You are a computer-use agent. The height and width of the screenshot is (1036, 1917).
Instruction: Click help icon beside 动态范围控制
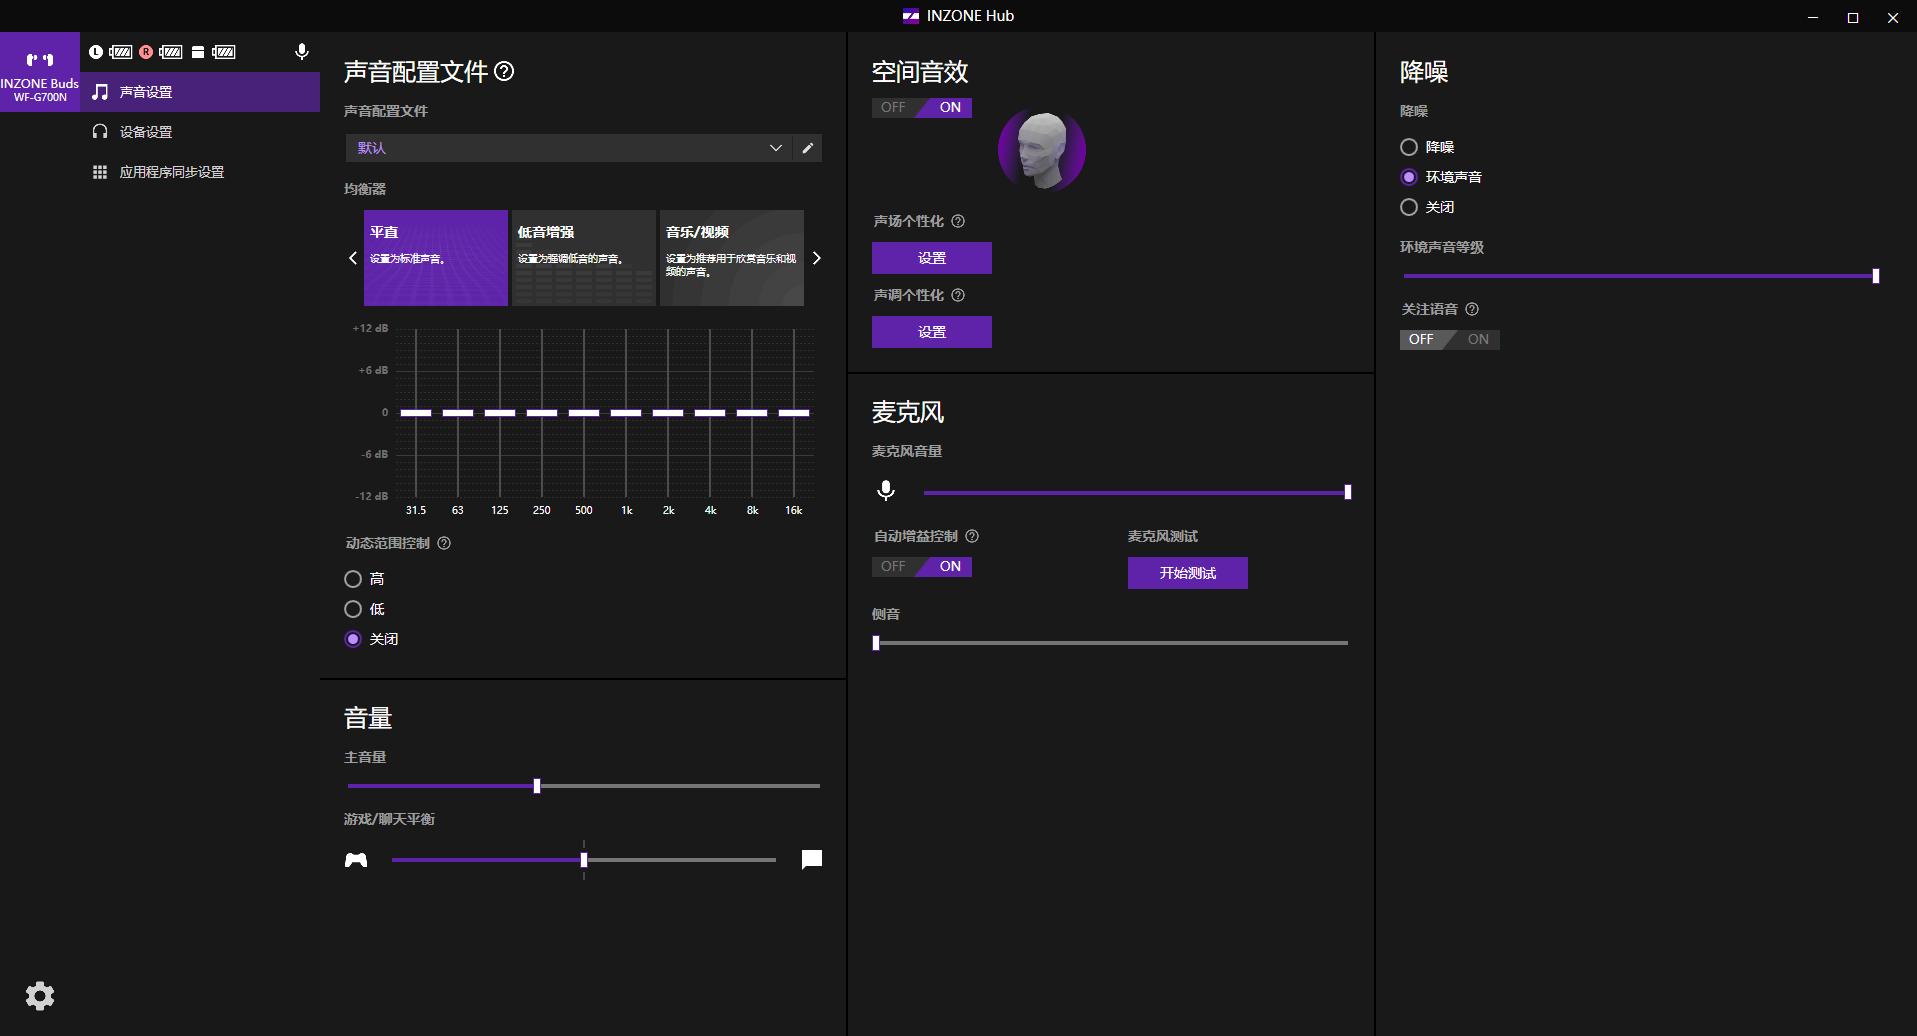445,543
